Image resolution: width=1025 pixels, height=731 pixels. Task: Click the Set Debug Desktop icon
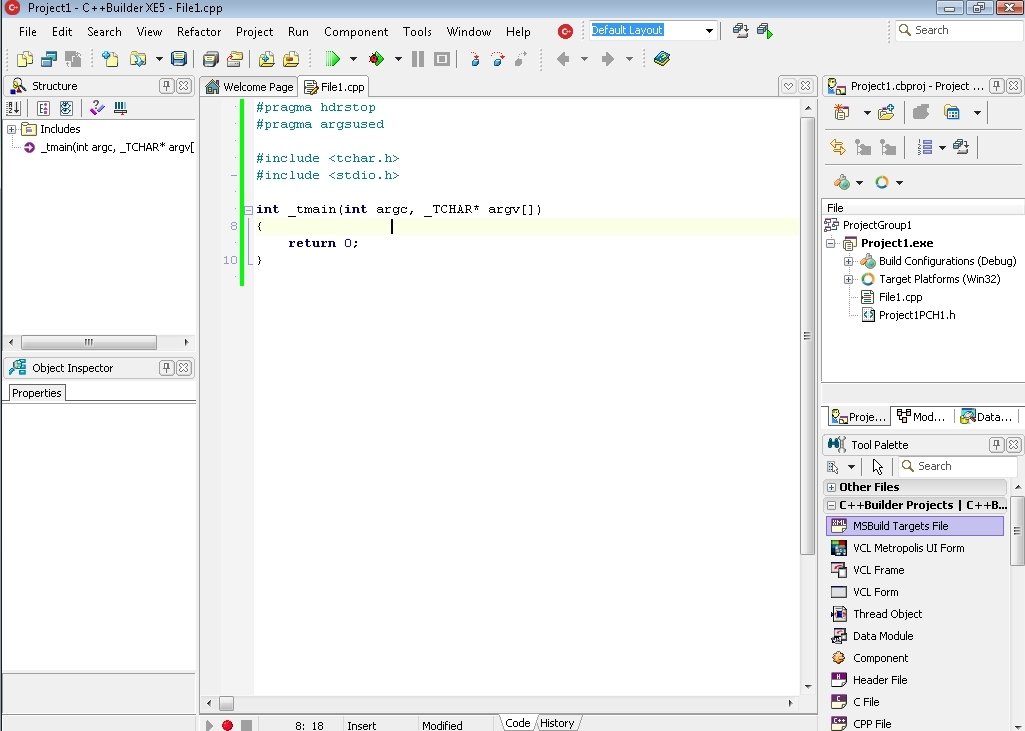tap(764, 31)
